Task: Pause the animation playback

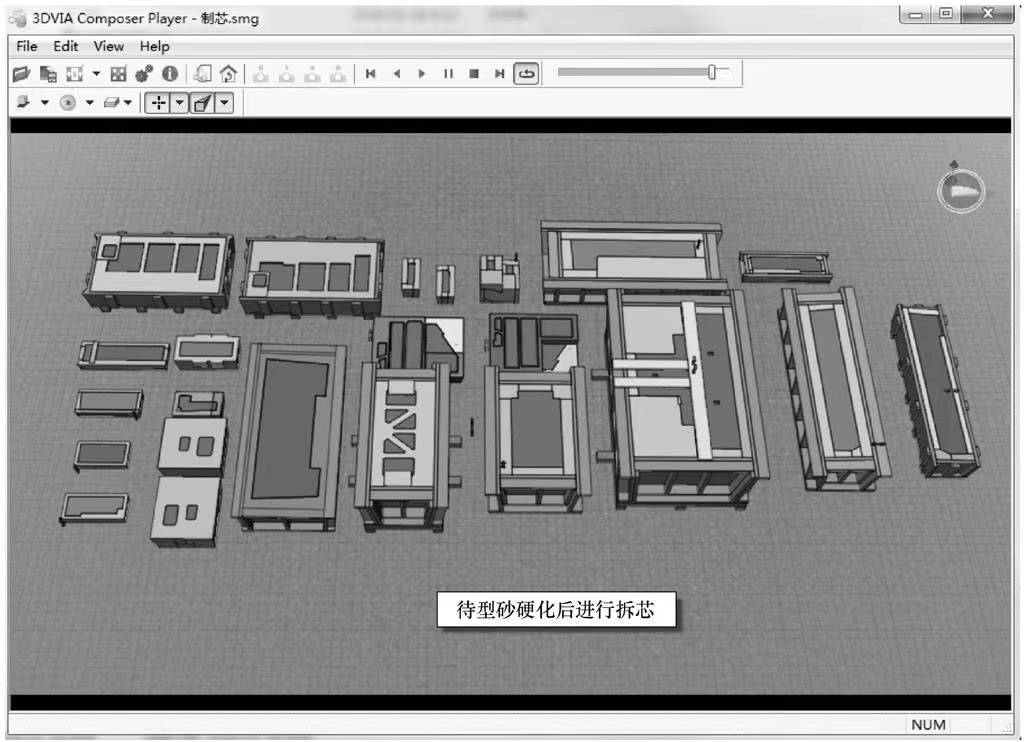Action: [448, 74]
